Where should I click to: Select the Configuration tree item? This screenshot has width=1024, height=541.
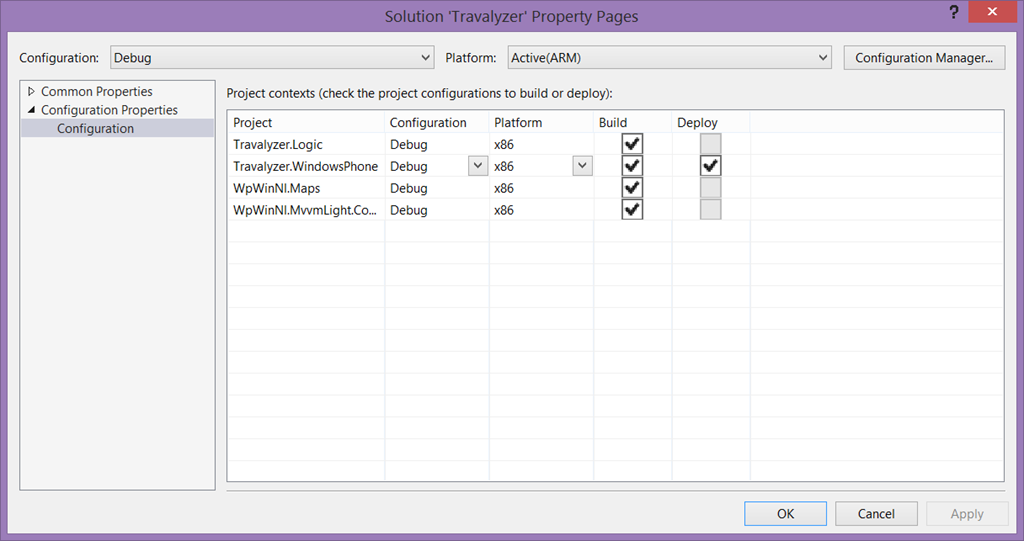tap(95, 128)
